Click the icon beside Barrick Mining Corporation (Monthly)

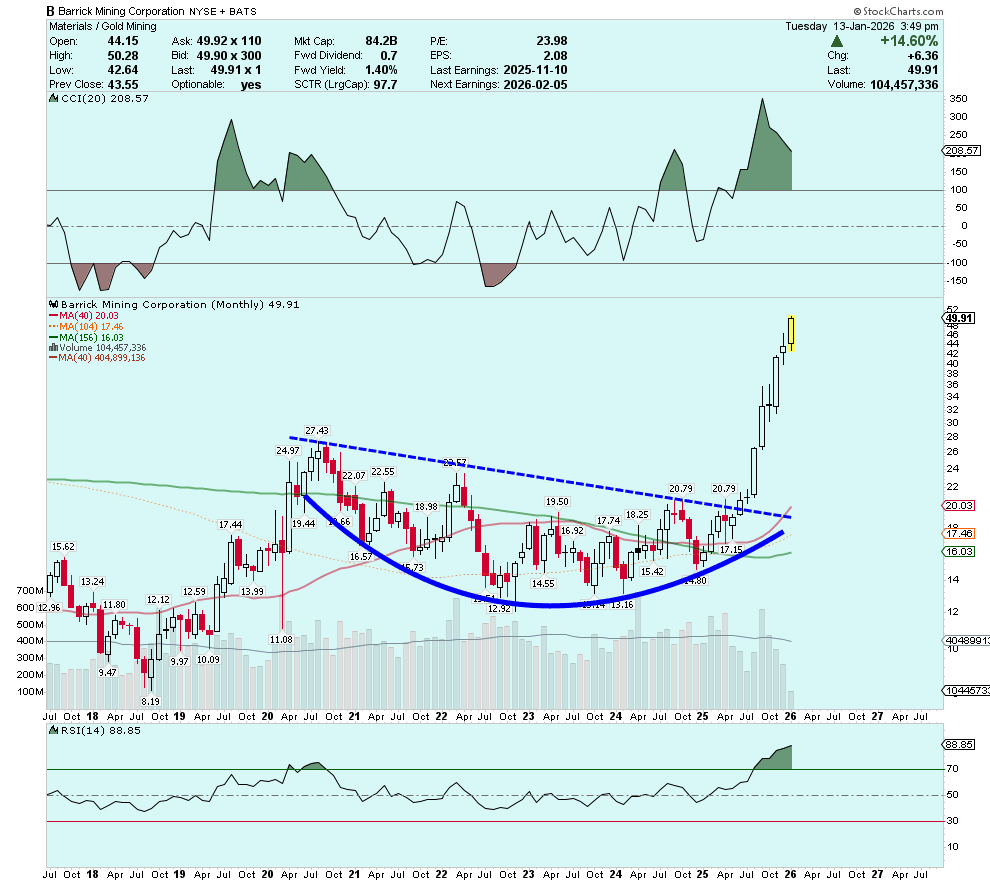[x=54, y=304]
